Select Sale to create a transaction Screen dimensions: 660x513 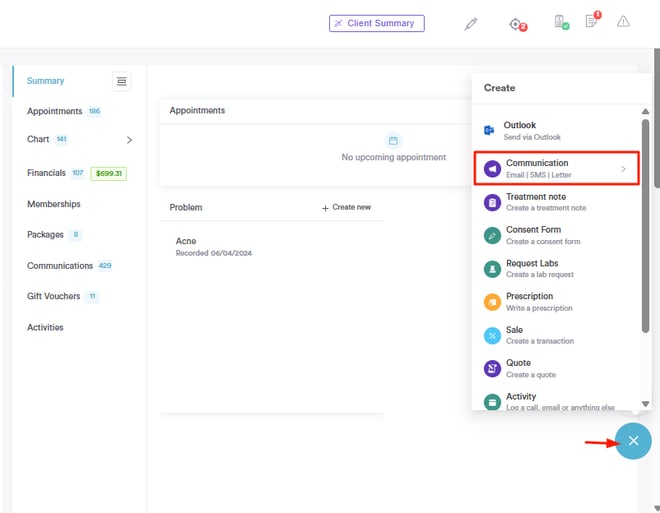(x=515, y=335)
